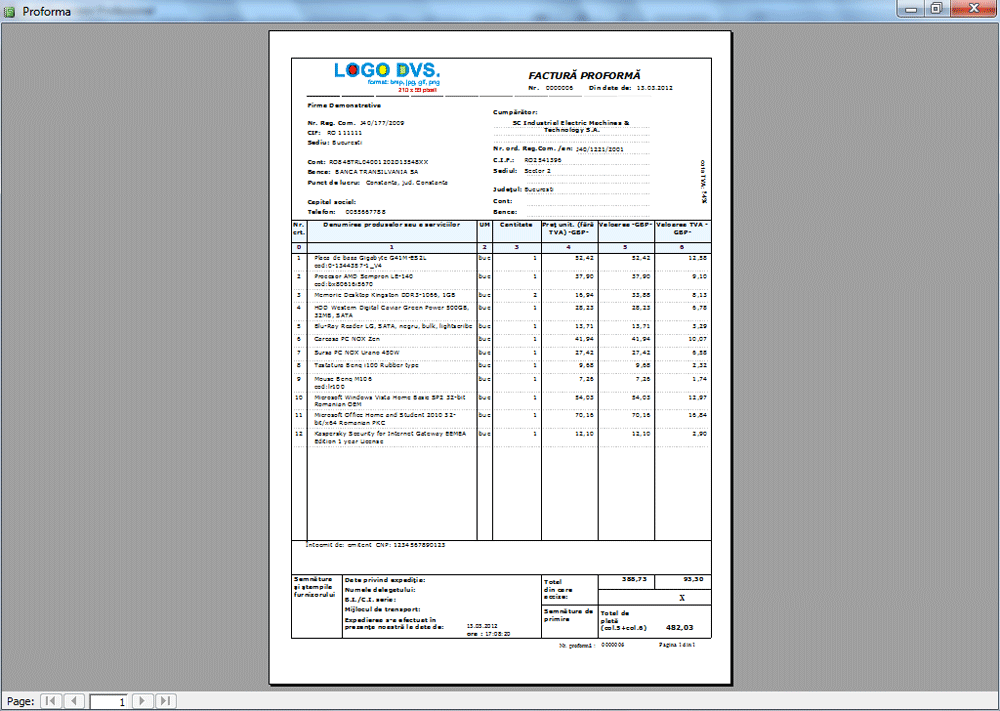The image size is (1000, 711).
Task: Click the Sector 2 address text
Action: [x=537, y=171]
